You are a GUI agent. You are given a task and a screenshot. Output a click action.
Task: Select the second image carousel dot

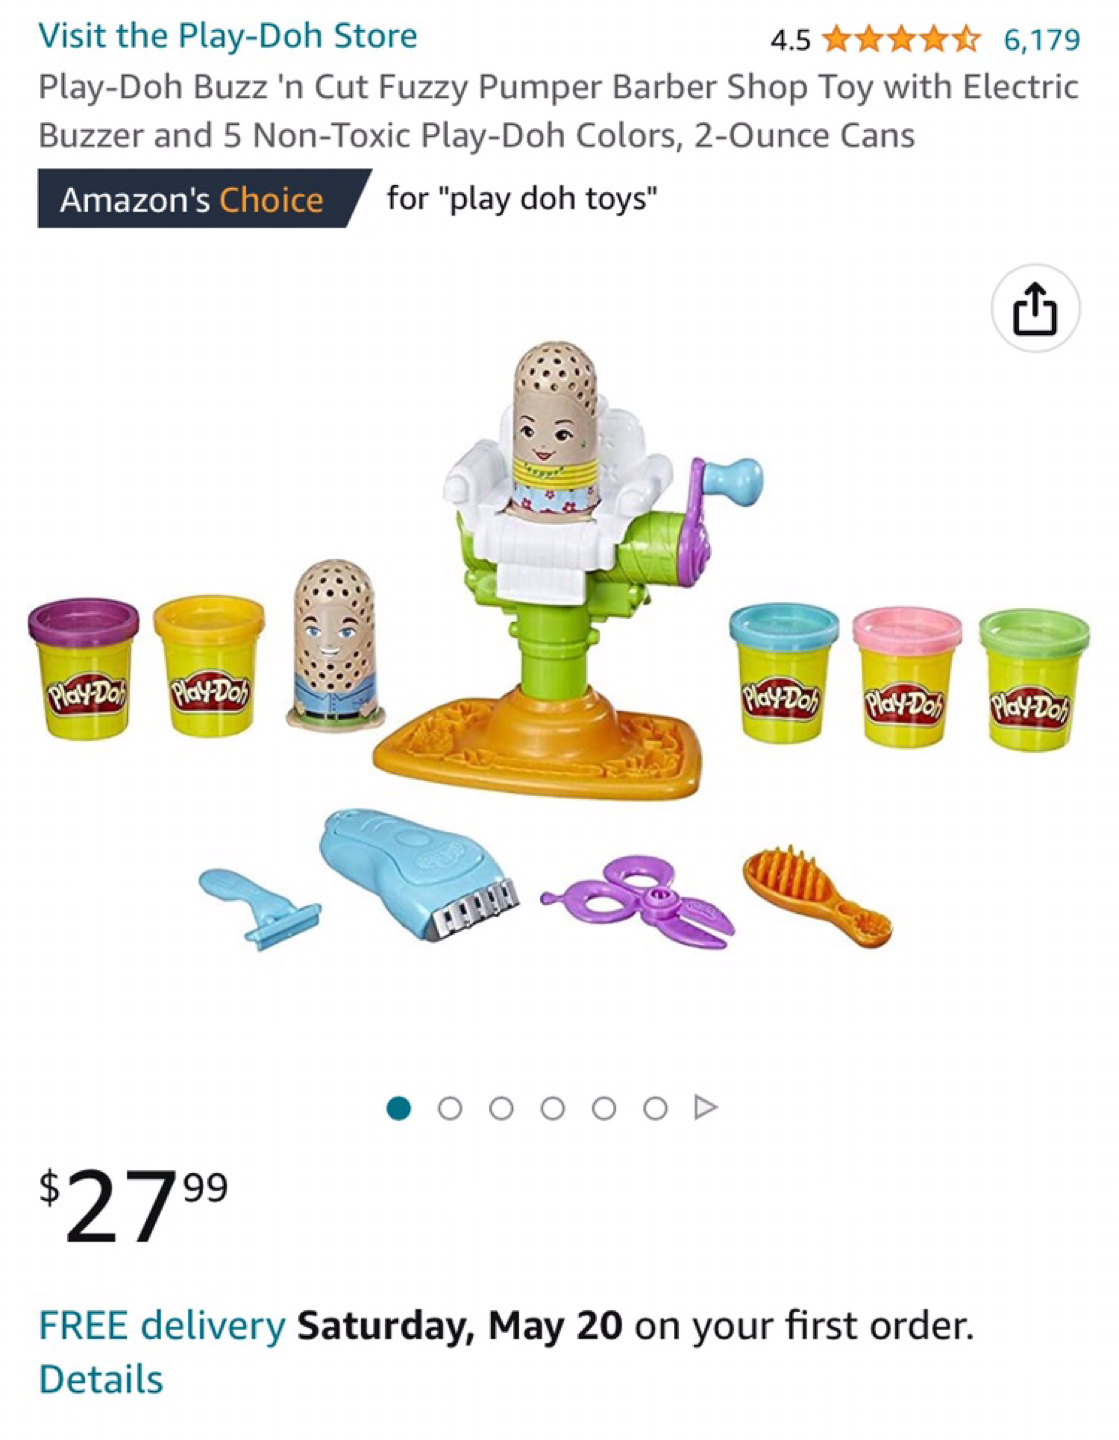click(x=450, y=1108)
